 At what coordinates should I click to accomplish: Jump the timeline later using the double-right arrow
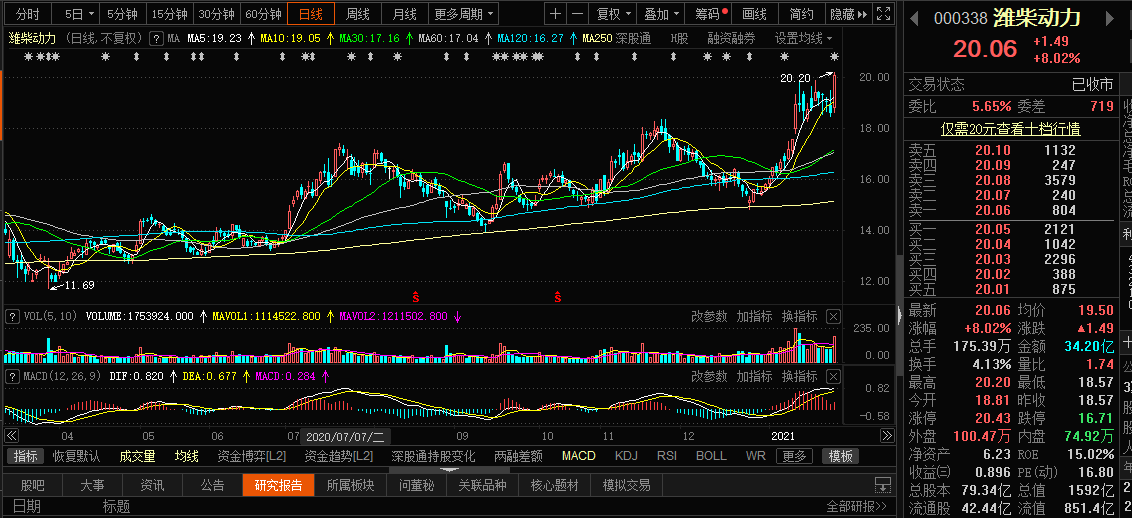[887, 436]
